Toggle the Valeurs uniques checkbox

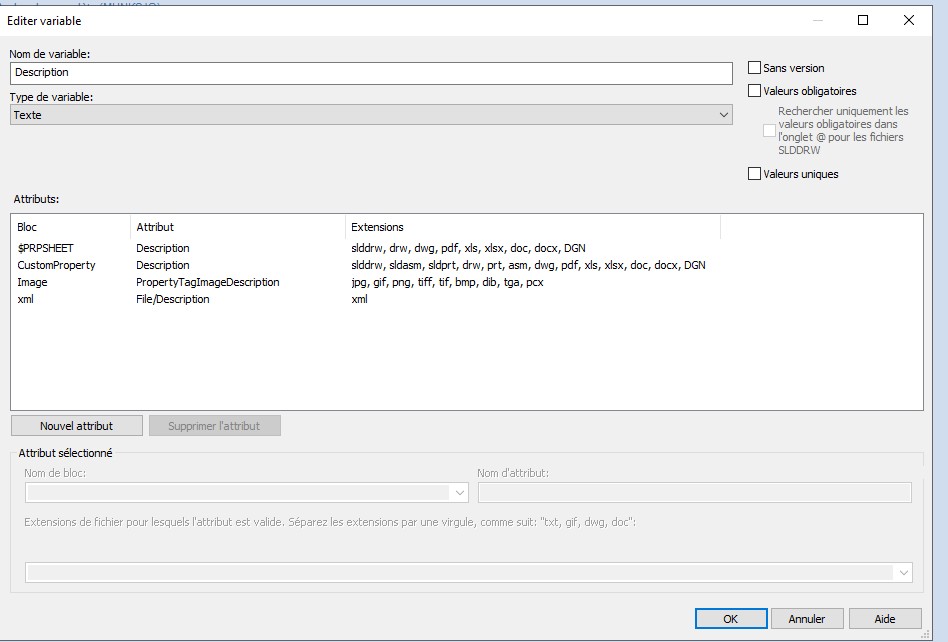755,174
